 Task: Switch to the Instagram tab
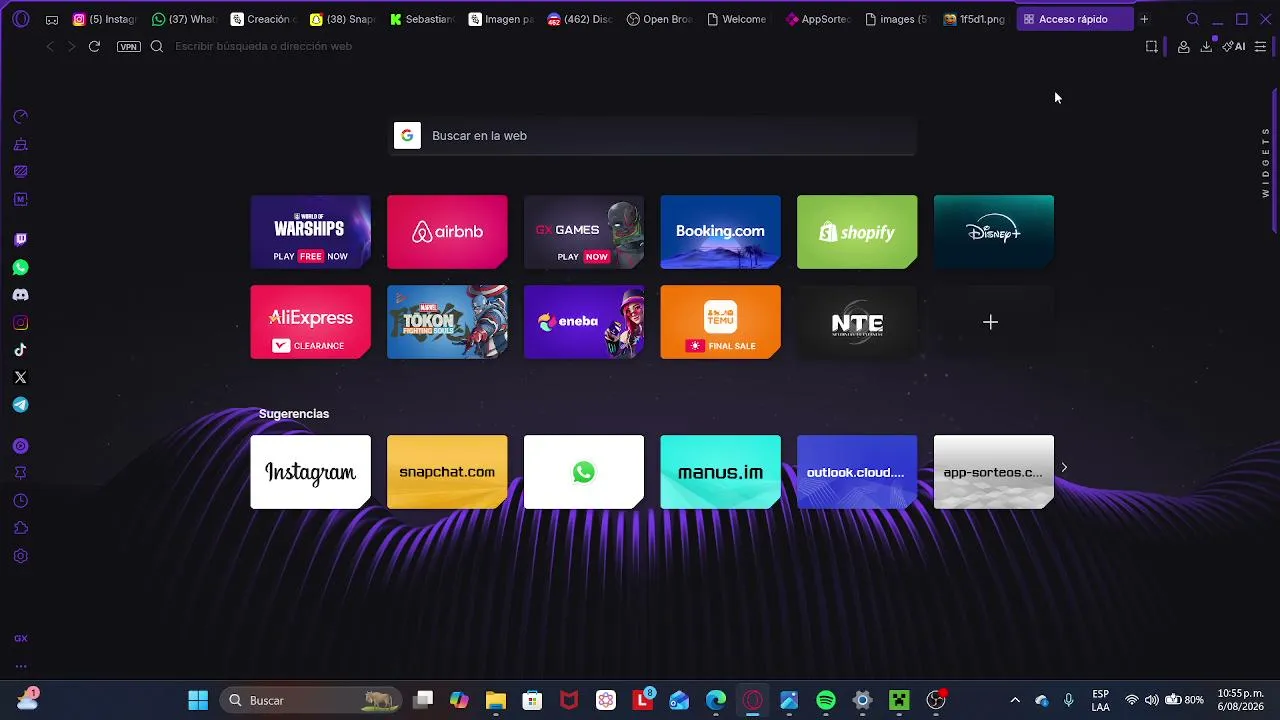pyautogui.click(x=105, y=19)
